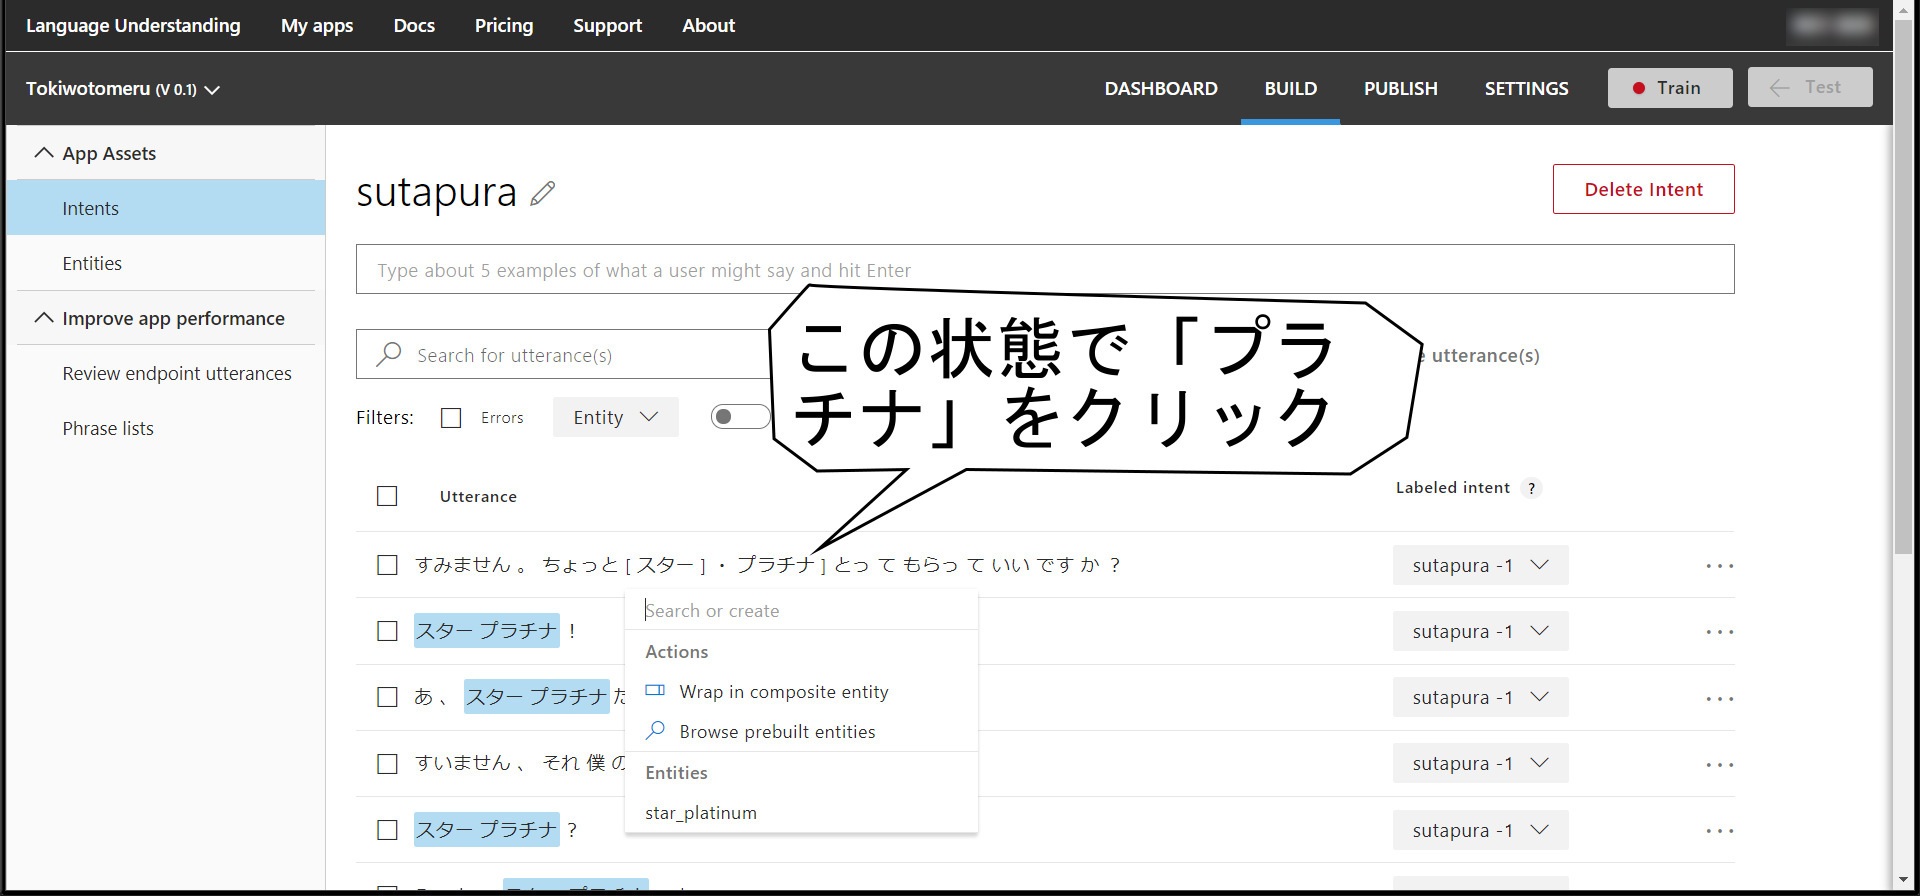The height and width of the screenshot is (896, 1920).
Task: Tick the Errors filter checkbox
Action: (451, 418)
